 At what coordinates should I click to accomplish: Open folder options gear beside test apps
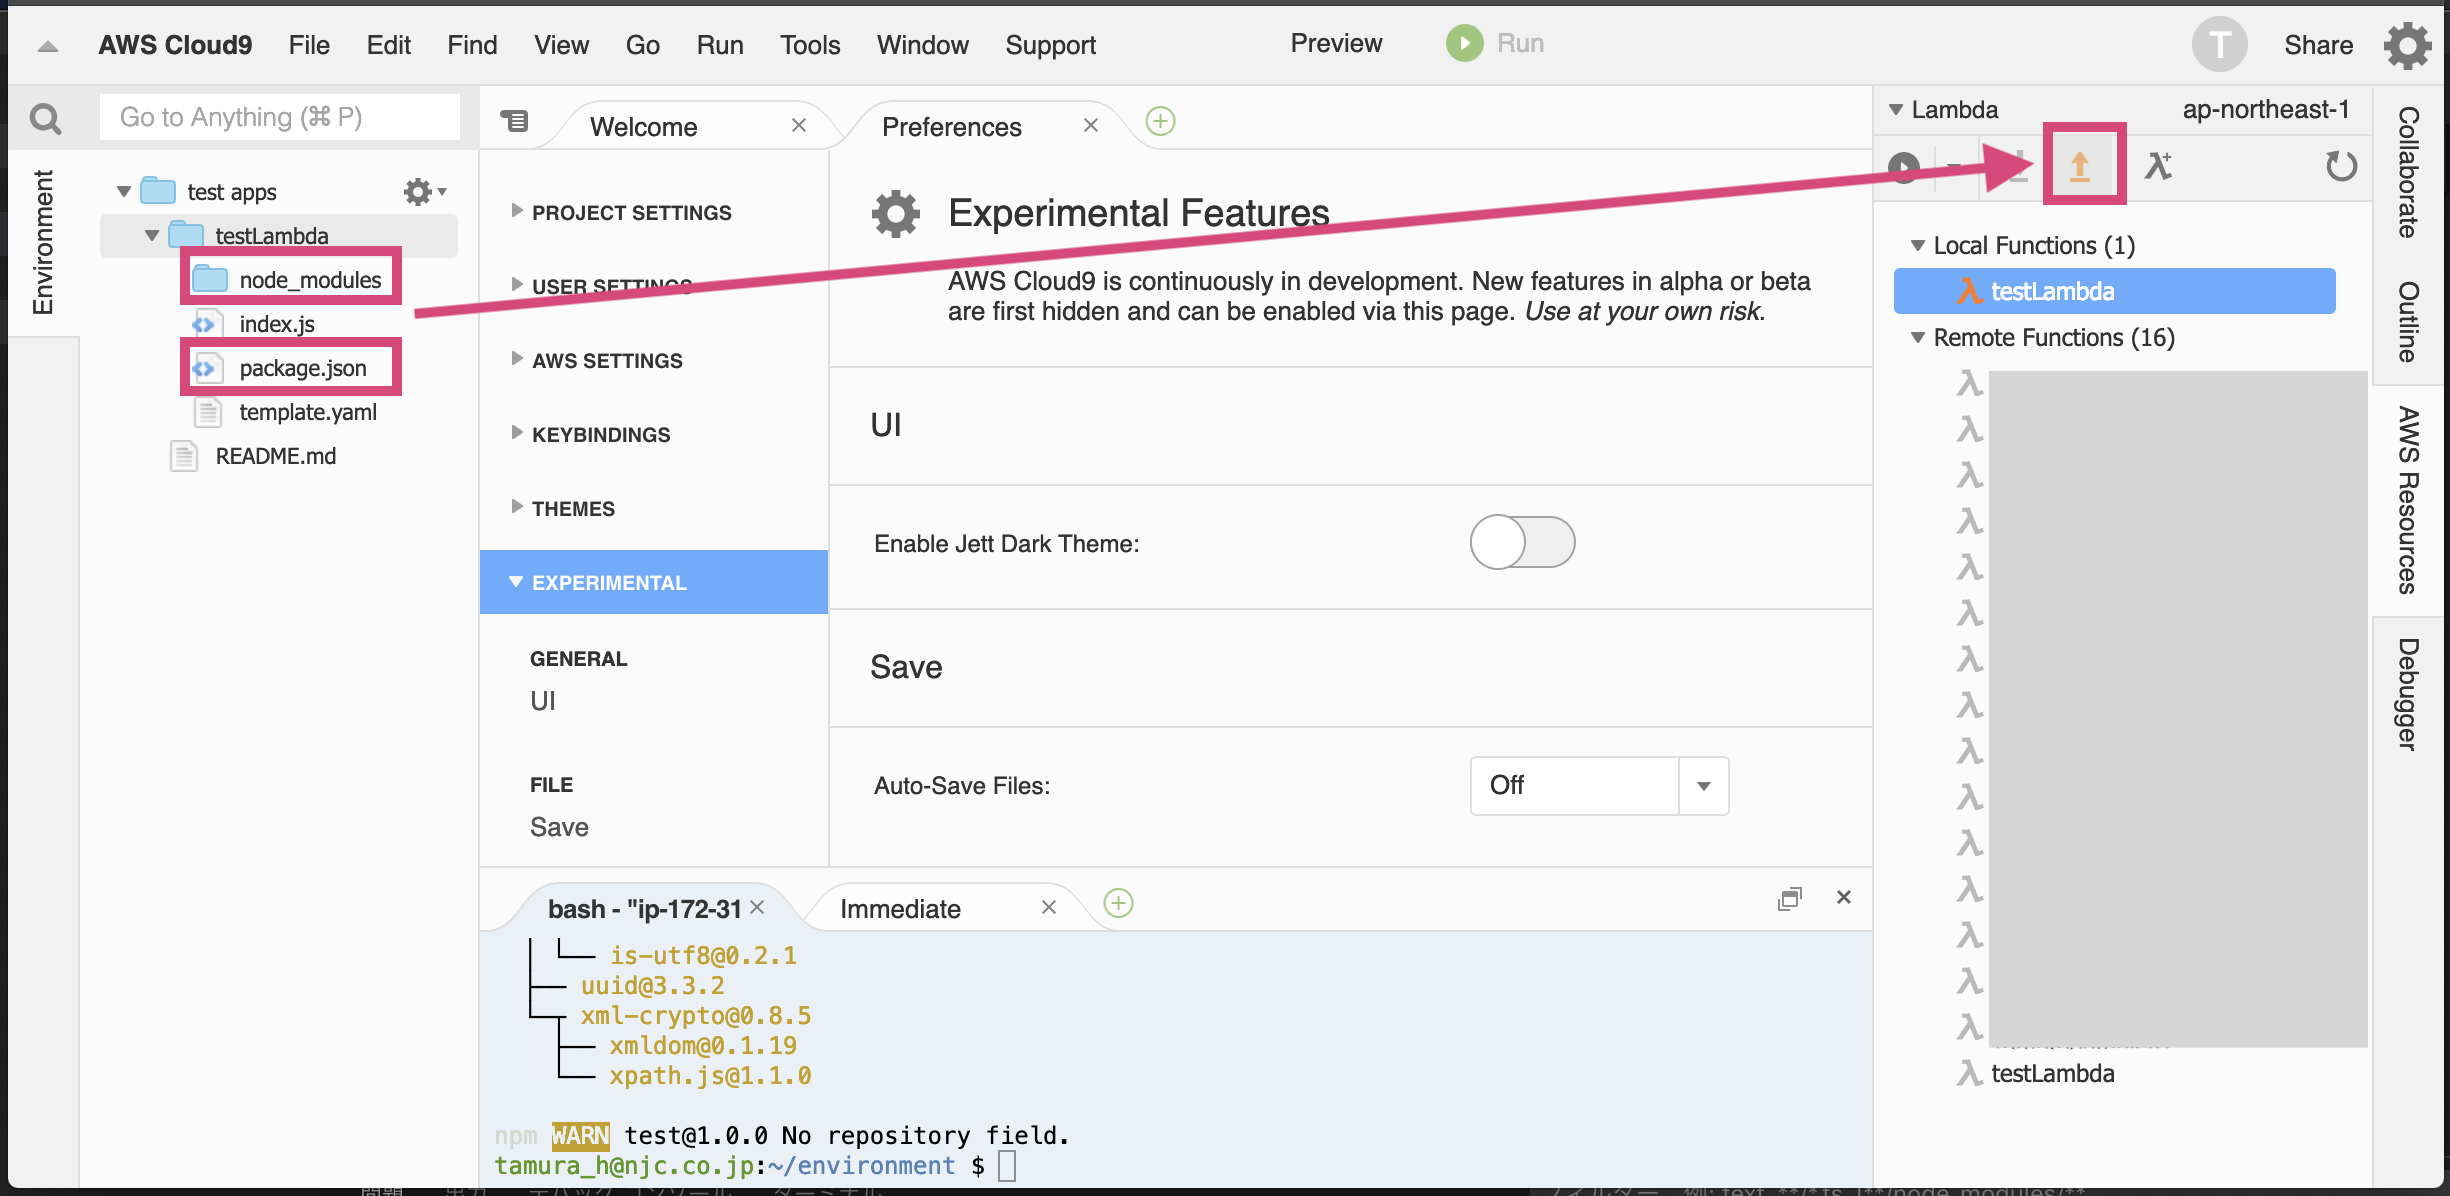(419, 191)
